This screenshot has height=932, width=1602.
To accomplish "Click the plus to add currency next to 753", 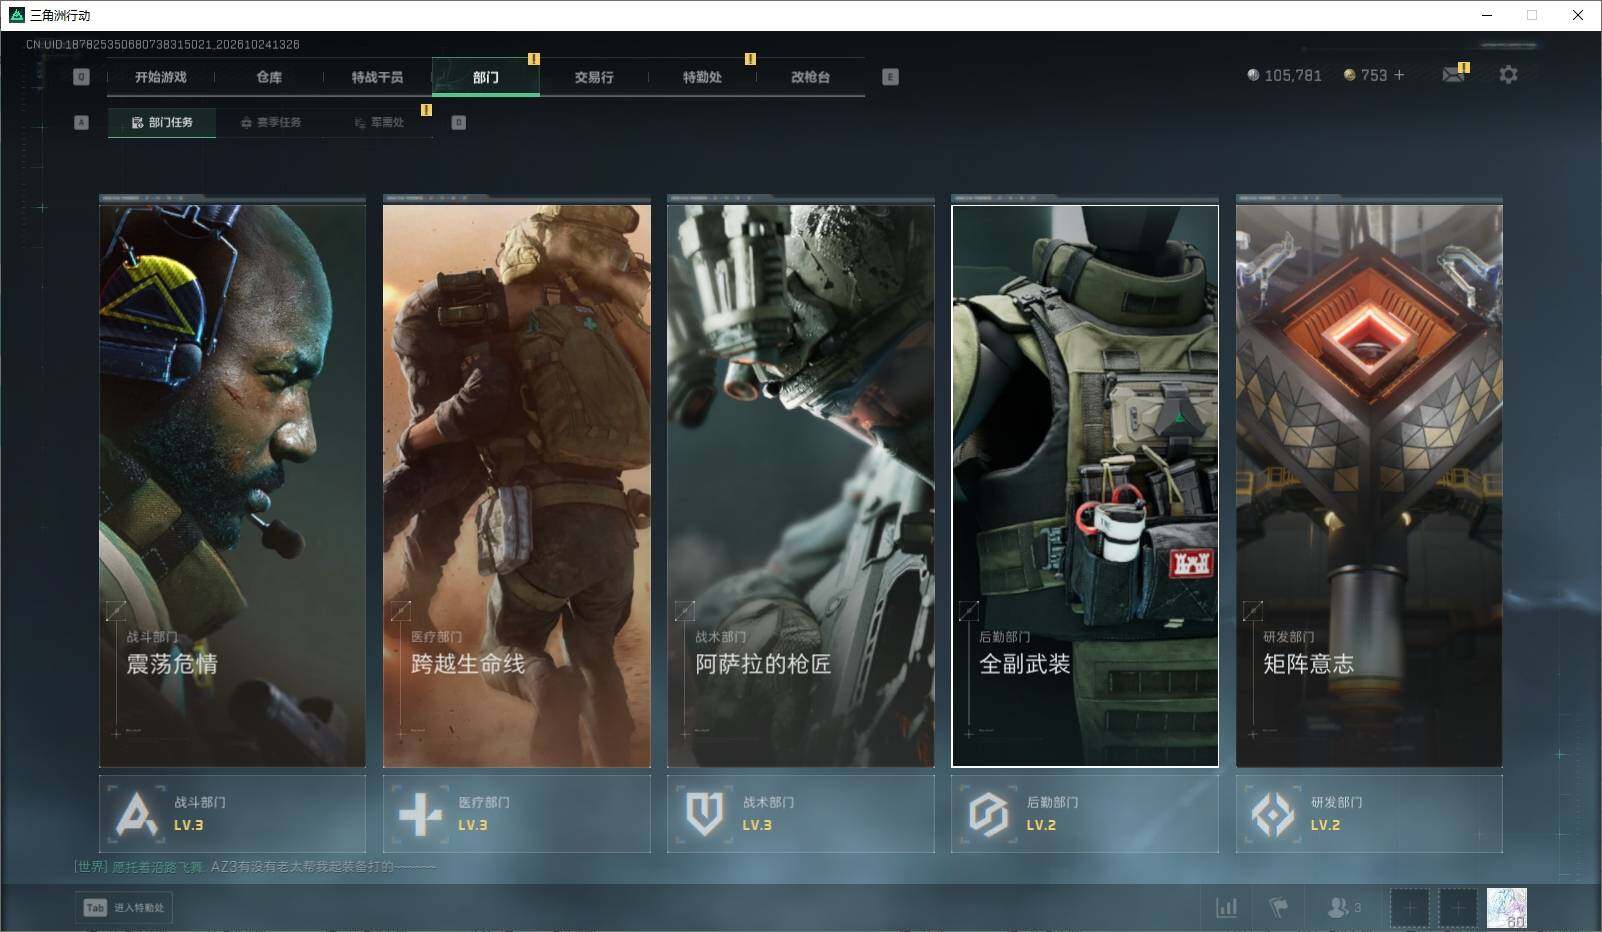I will [x=1399, y=75].
